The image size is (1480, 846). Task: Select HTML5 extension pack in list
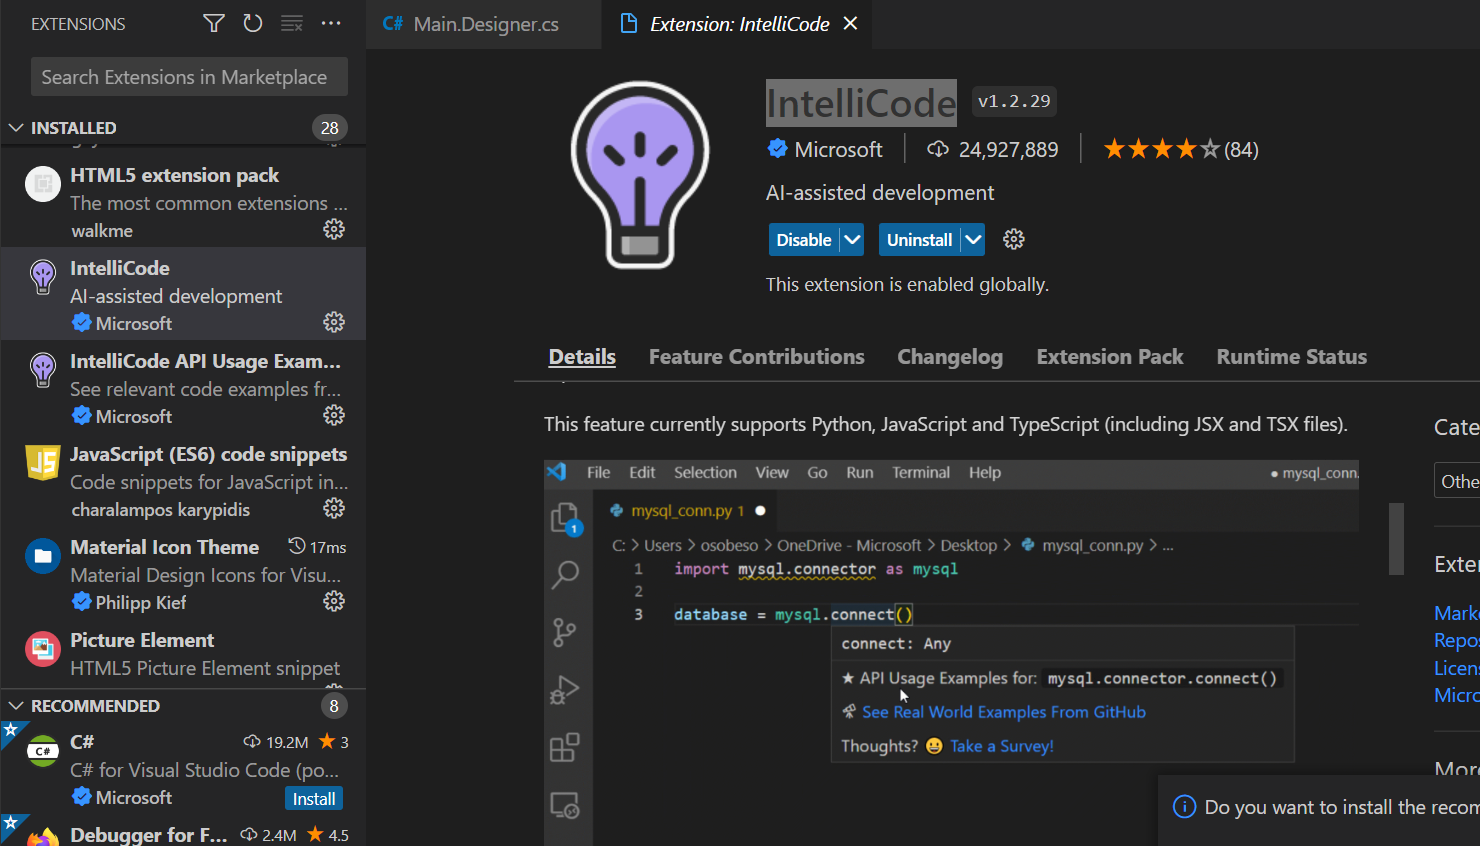click(x=183, y=201)
